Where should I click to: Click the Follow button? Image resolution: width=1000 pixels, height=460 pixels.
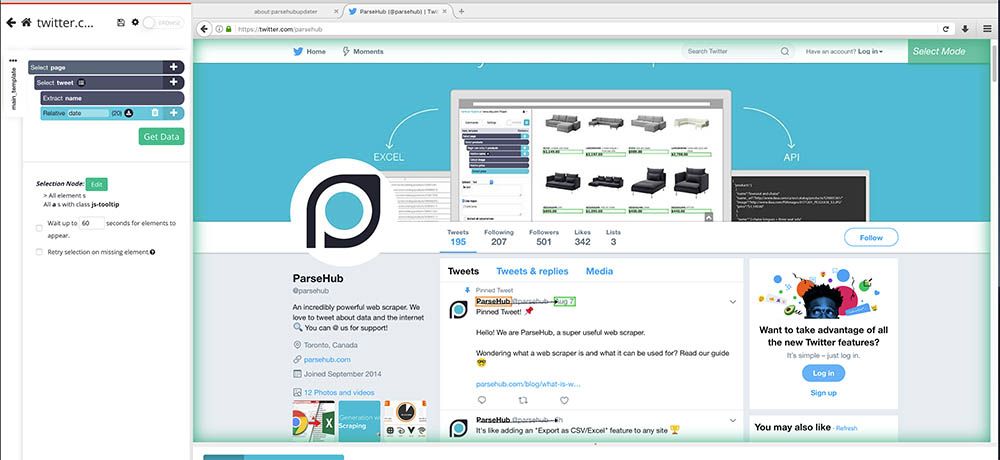coord(871,237)
